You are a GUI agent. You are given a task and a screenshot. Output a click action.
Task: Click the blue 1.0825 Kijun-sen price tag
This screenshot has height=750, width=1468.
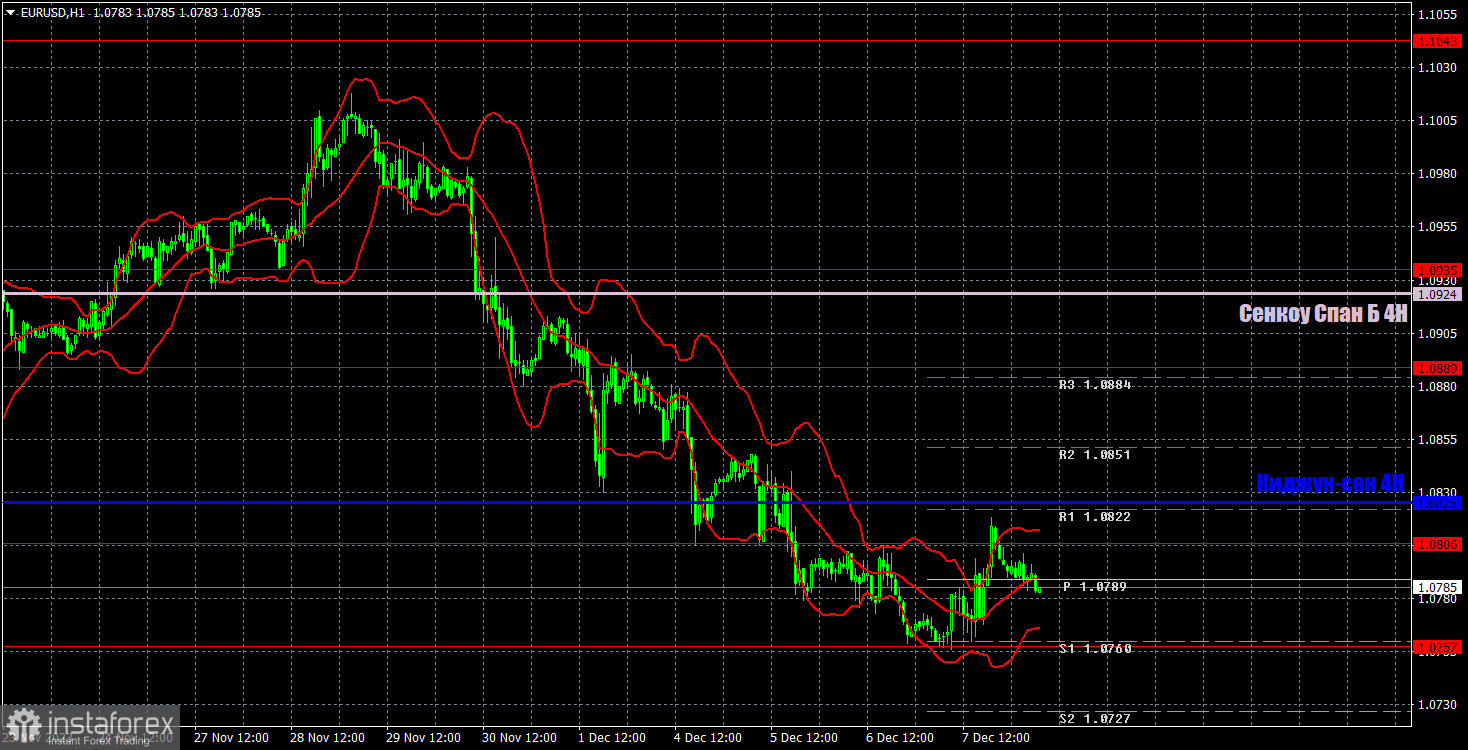click(1439, 502)
